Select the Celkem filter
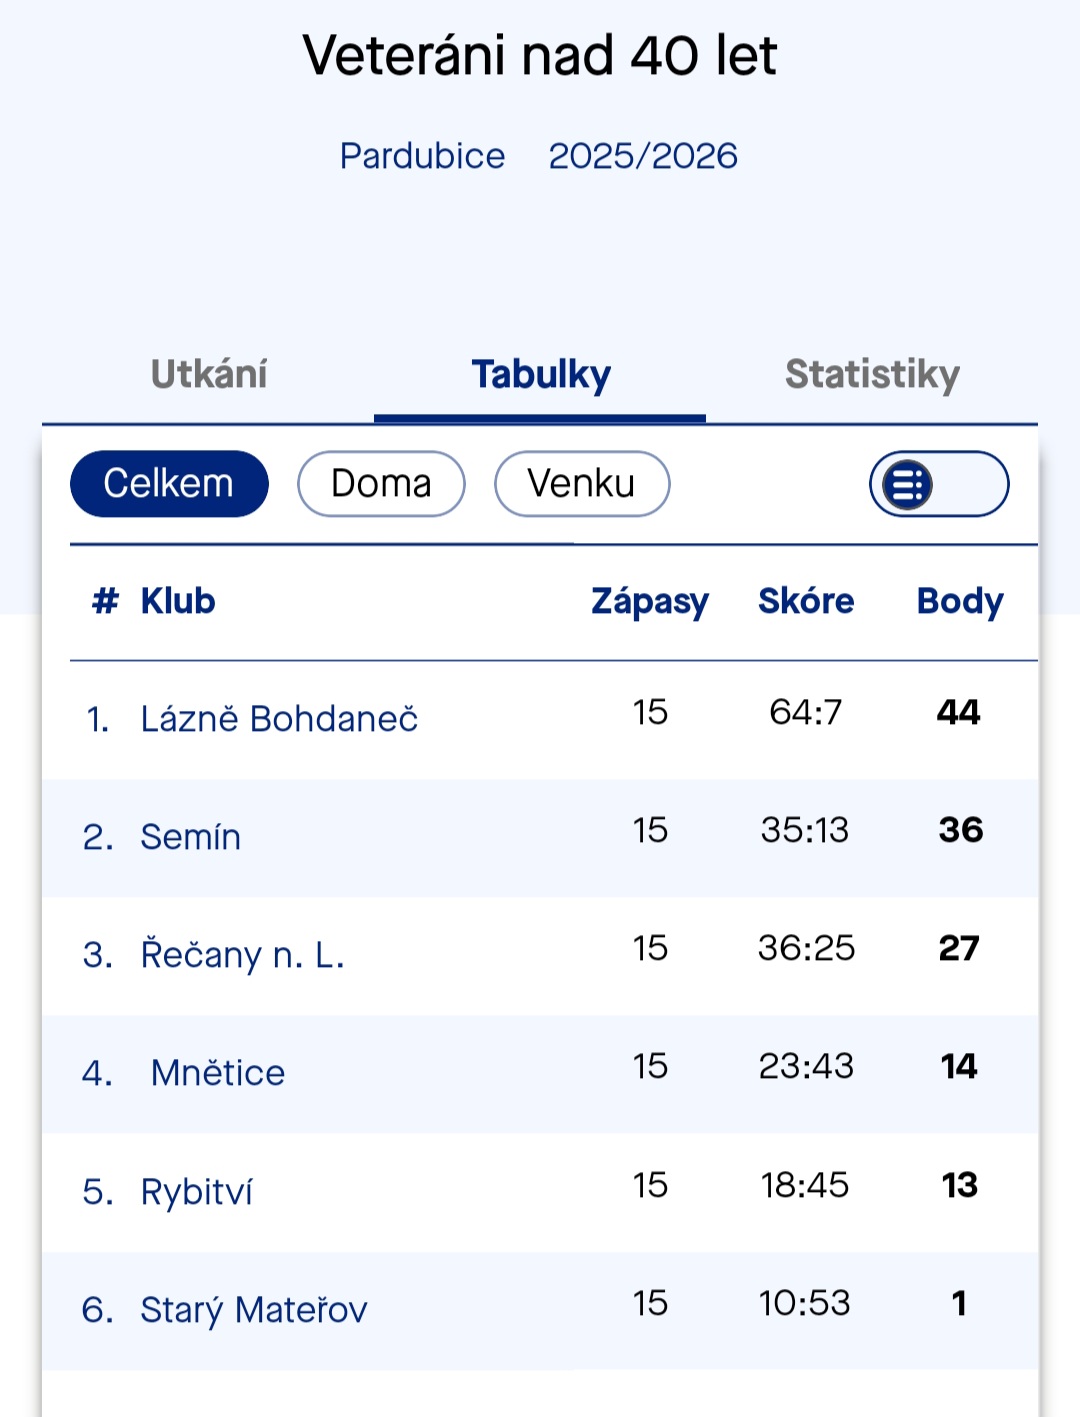1080x1417 pixels. 168,483
